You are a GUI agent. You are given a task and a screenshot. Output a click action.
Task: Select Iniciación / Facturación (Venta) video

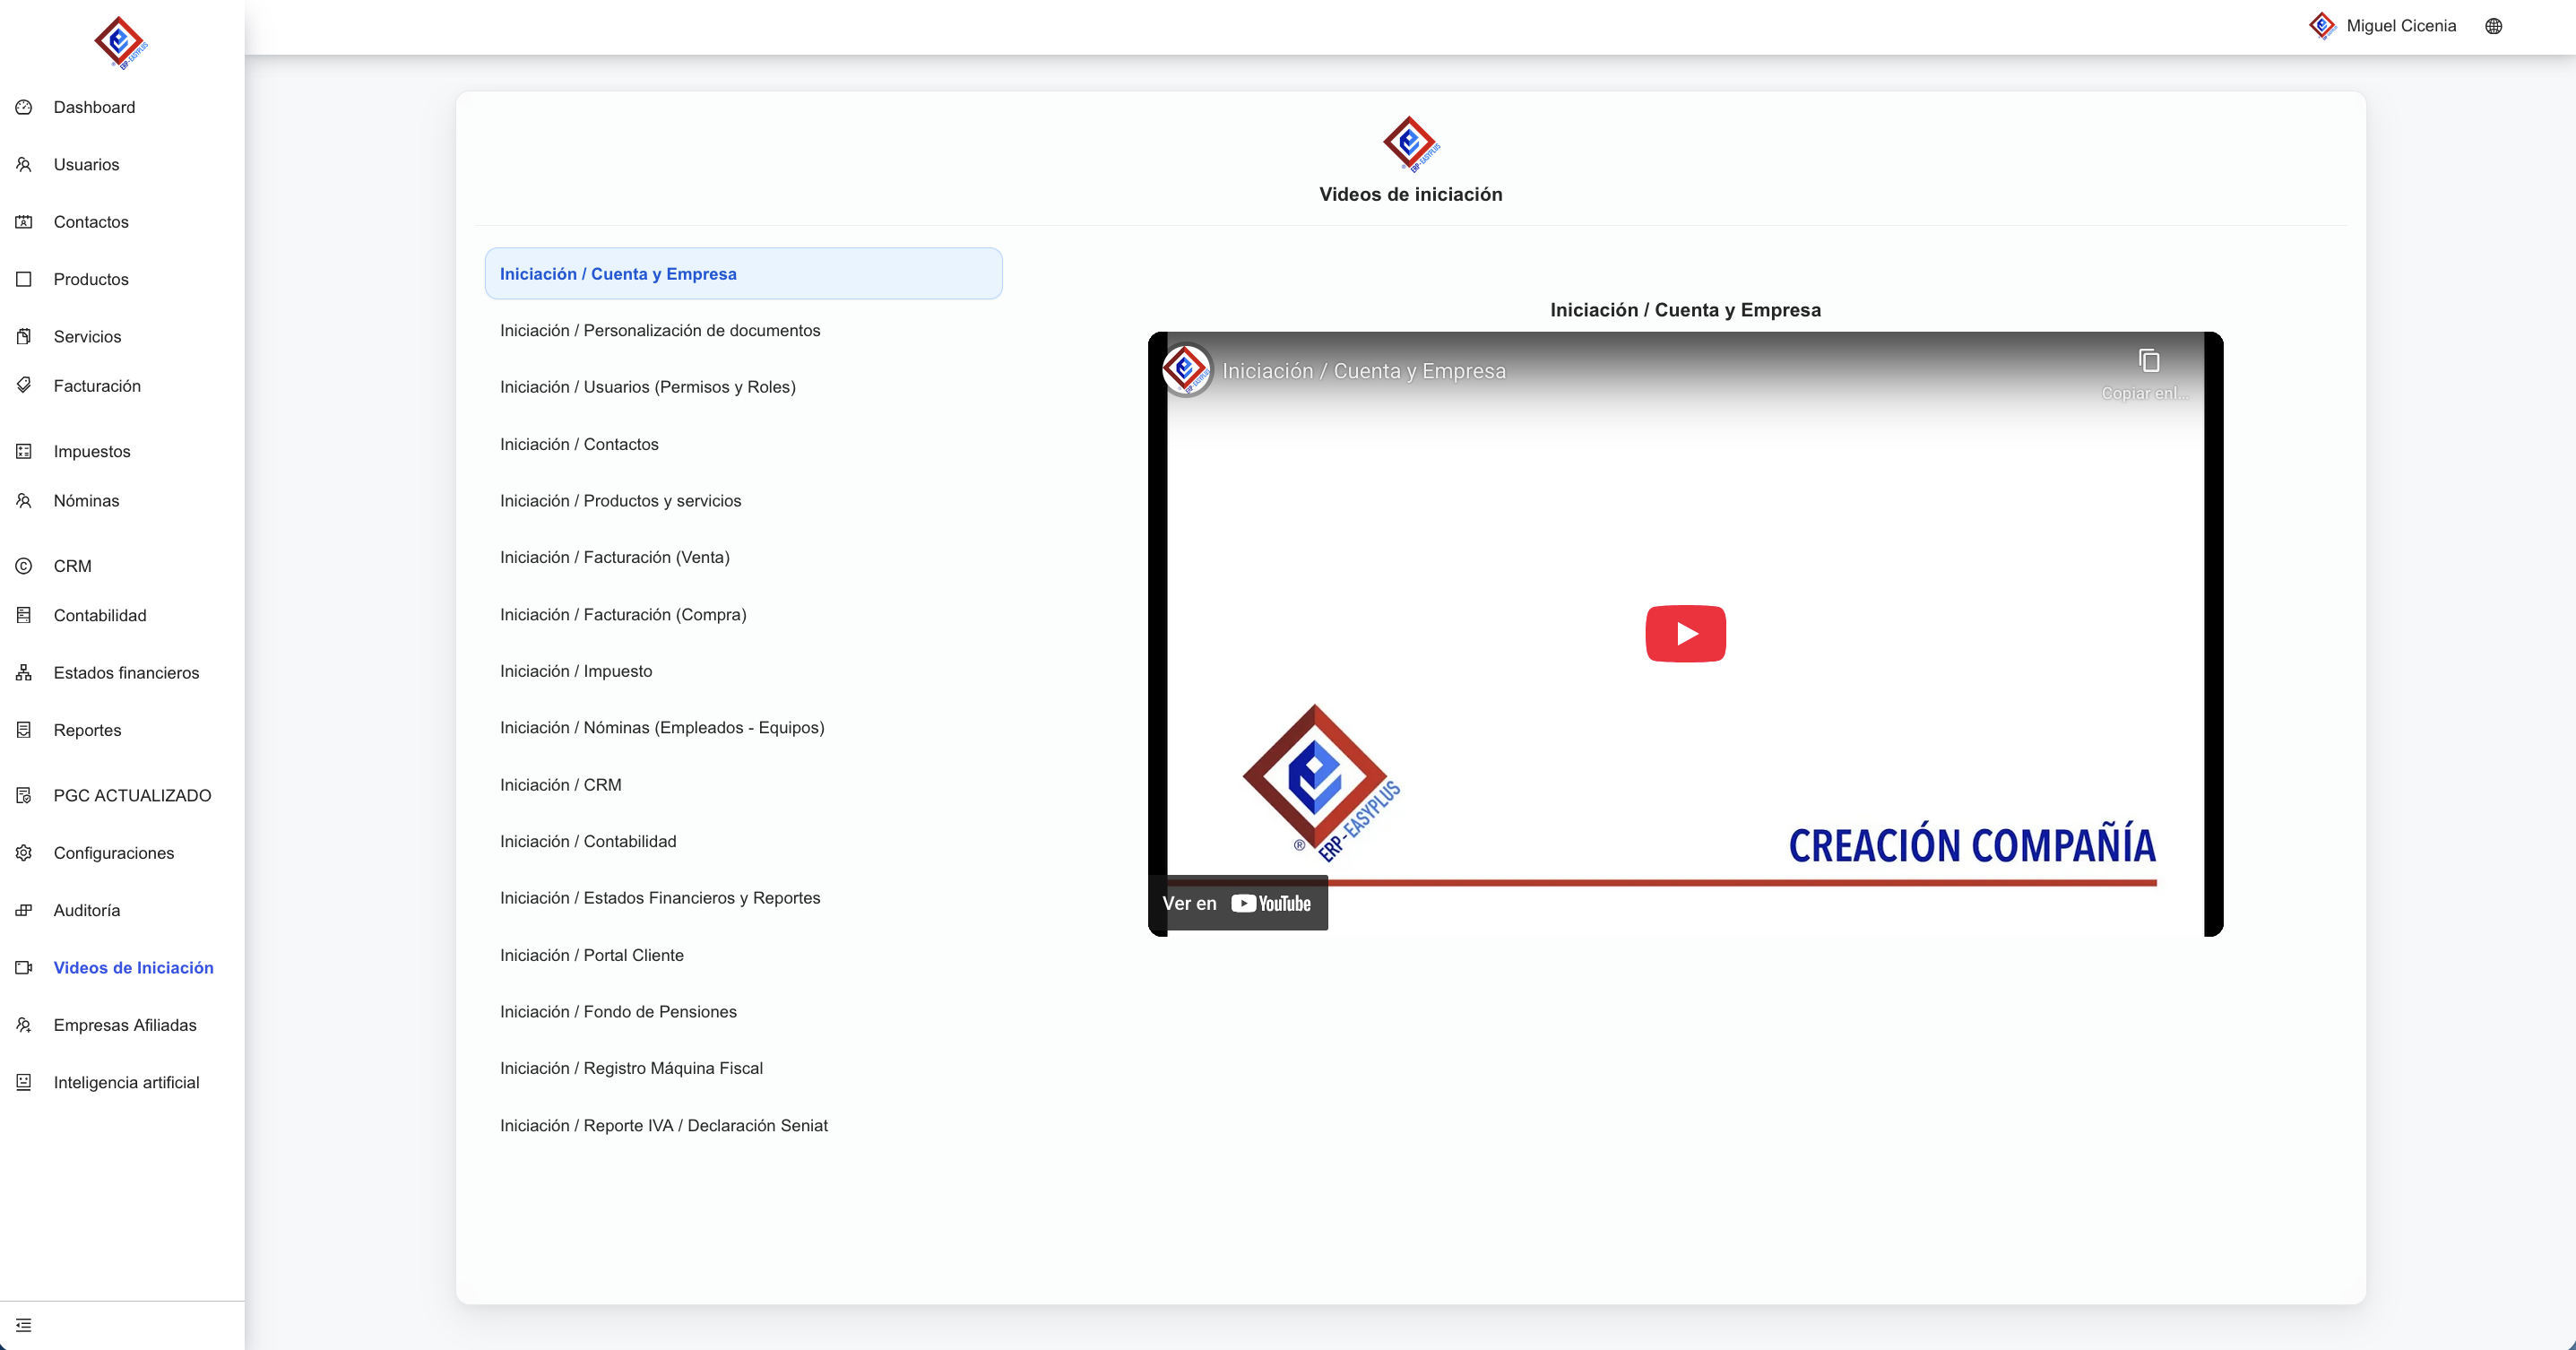(x=615, y=557)
